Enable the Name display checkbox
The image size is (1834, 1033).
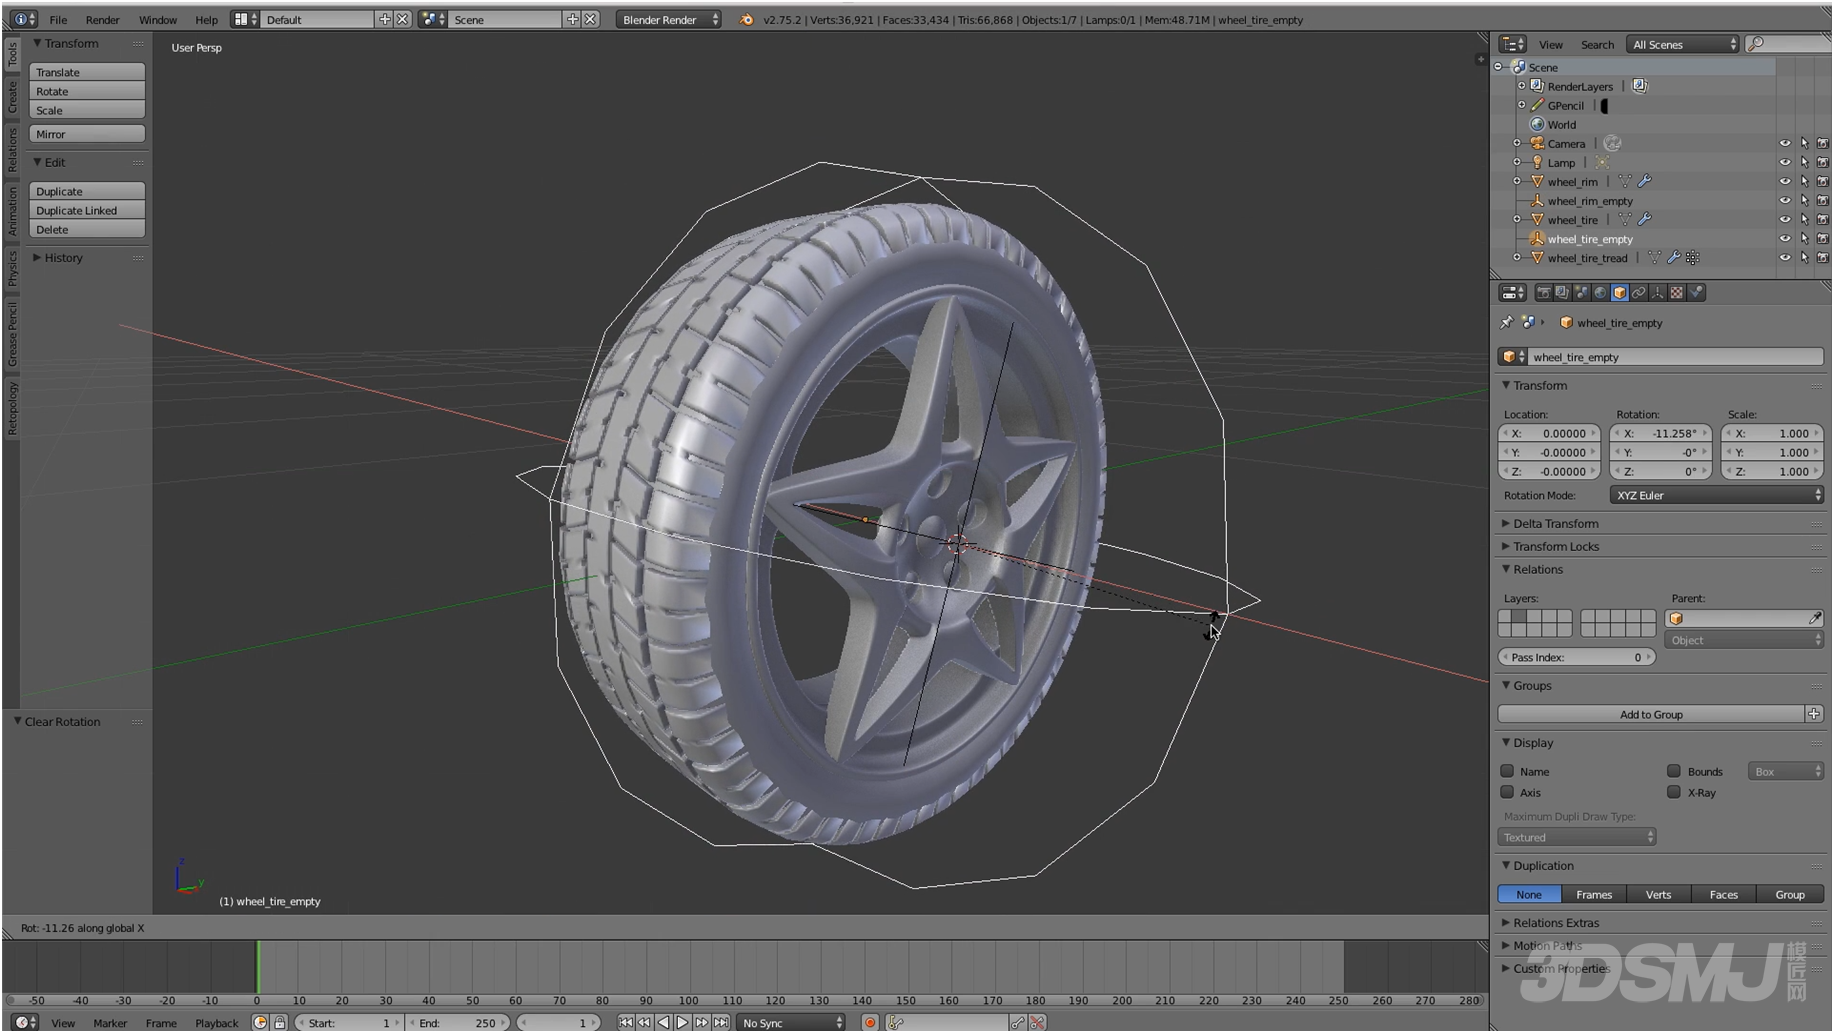[1507, 771]
